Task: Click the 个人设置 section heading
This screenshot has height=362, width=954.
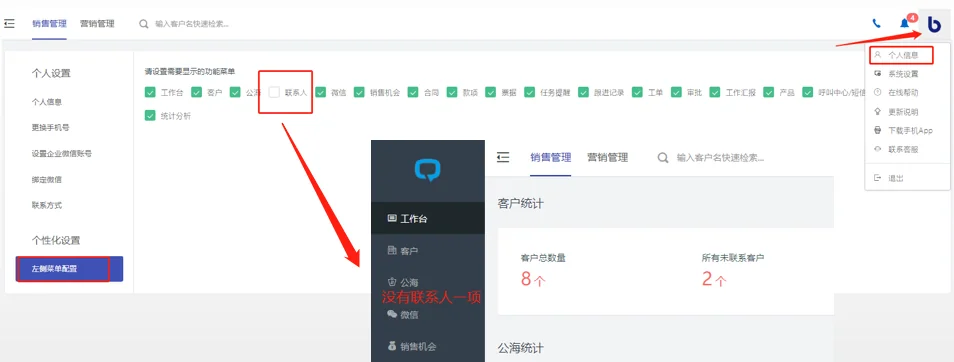Action: point(51,74)
